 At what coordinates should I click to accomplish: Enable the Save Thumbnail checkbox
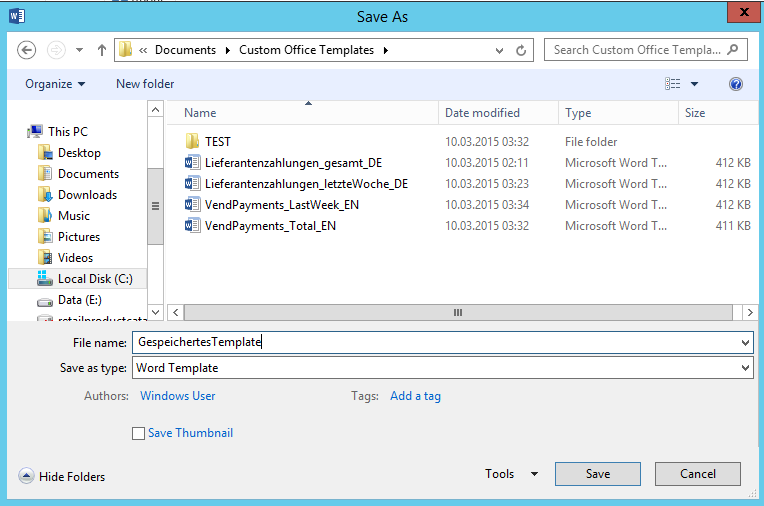[138, 433]
